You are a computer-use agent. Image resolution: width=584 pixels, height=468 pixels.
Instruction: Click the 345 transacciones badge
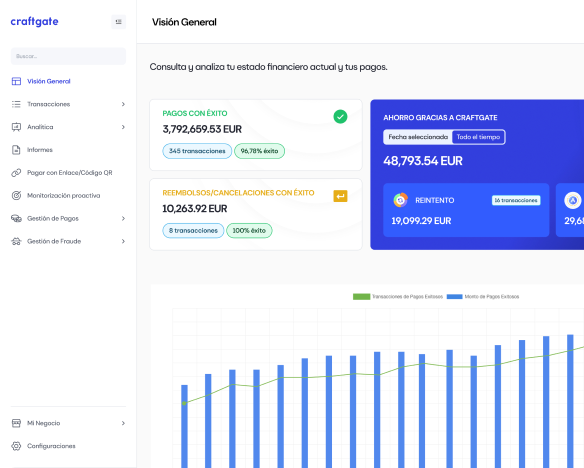pos(197,151)
